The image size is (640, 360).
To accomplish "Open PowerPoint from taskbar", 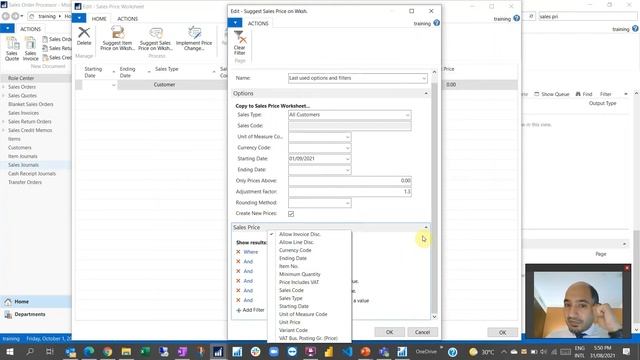I will [365, 351].
